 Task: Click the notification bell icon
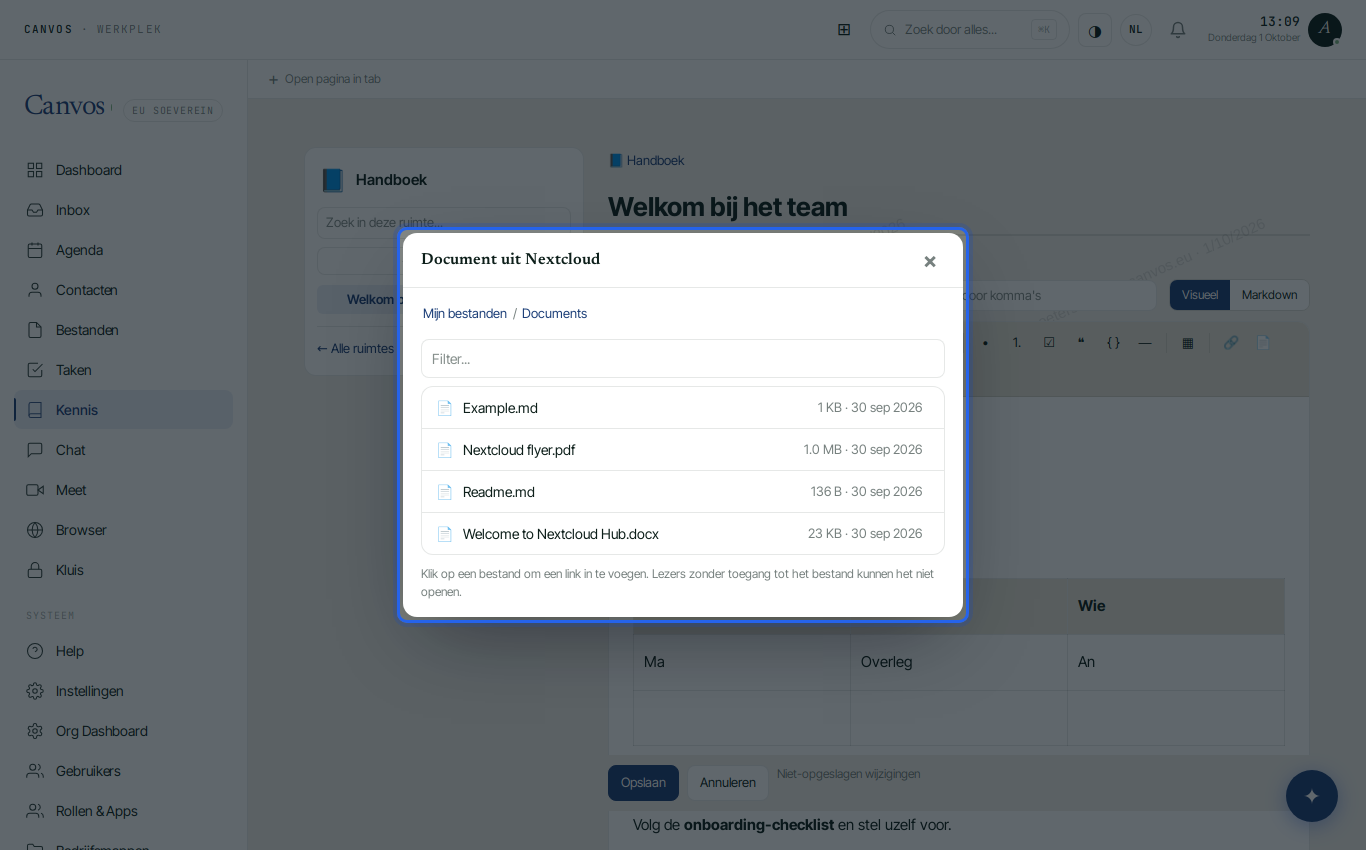pyautogui.click(x=1178, y=30)
